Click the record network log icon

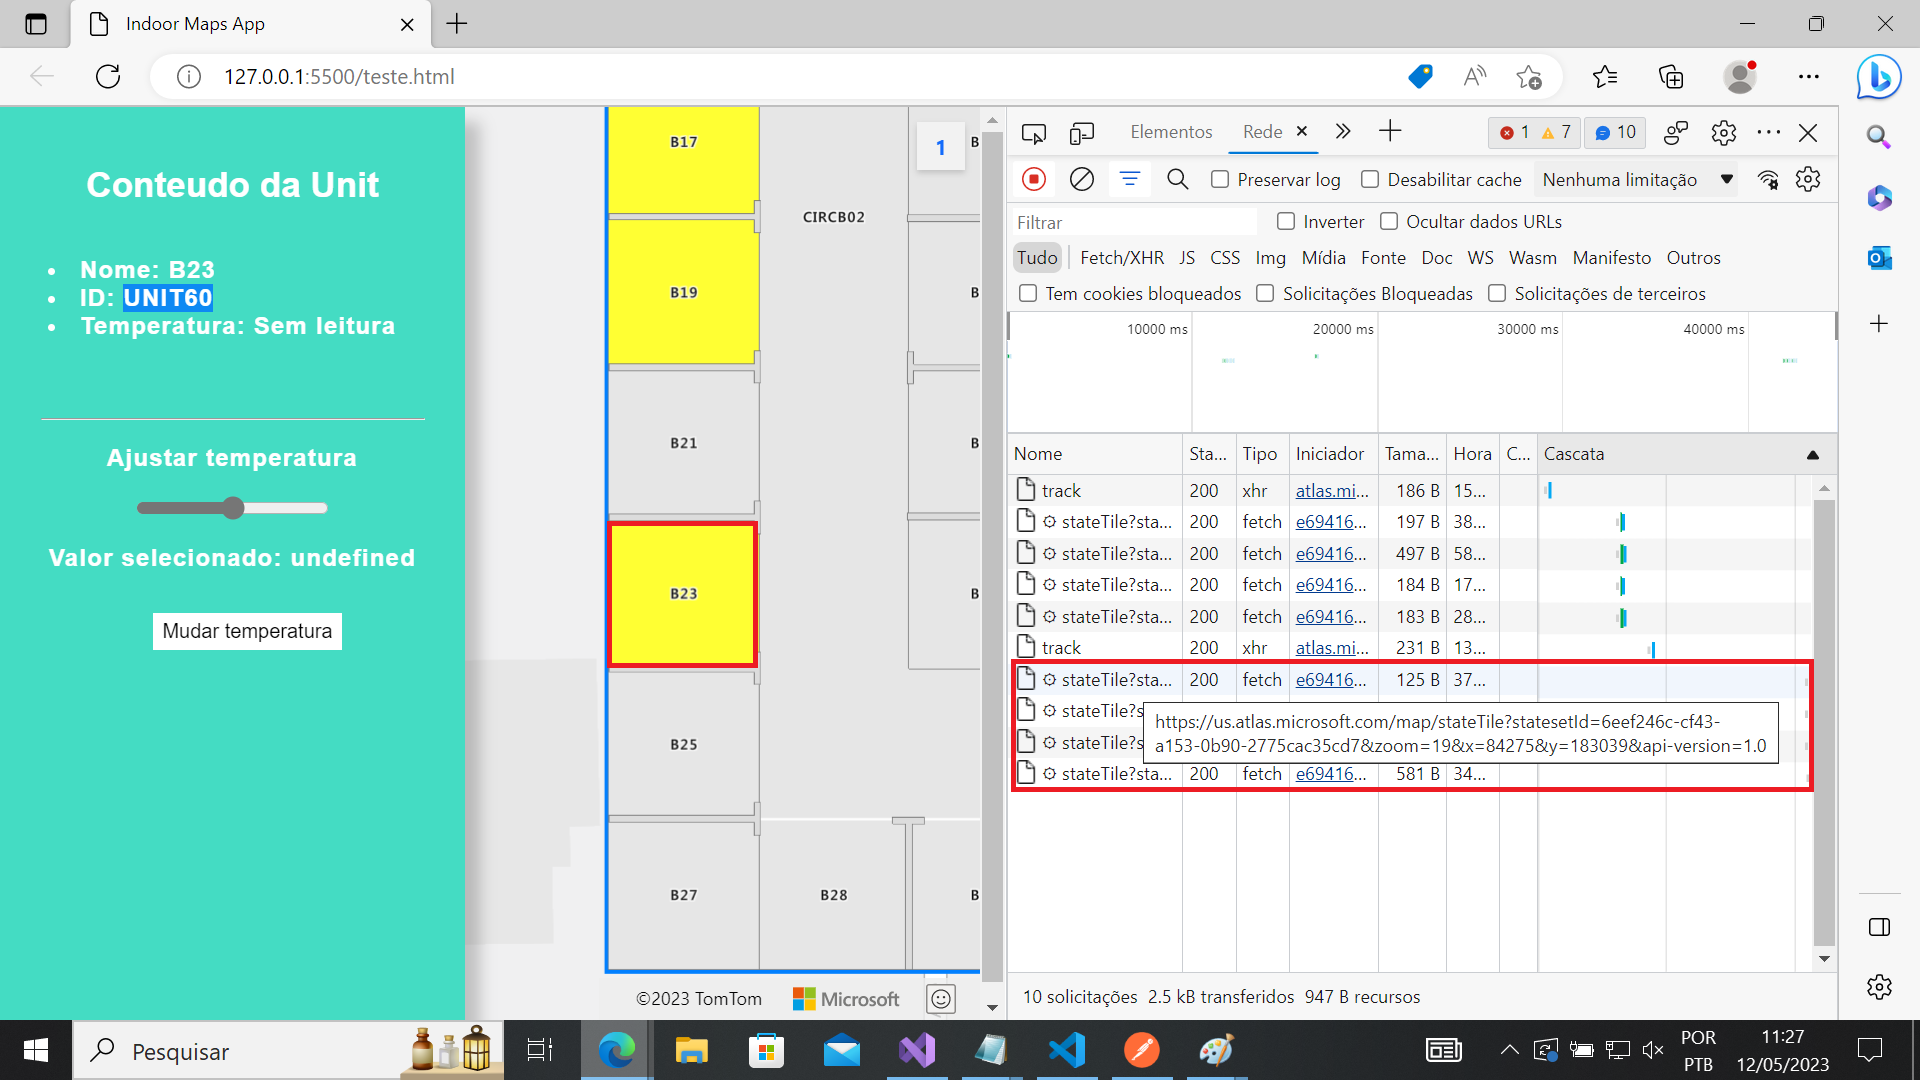click(1034, 179)
